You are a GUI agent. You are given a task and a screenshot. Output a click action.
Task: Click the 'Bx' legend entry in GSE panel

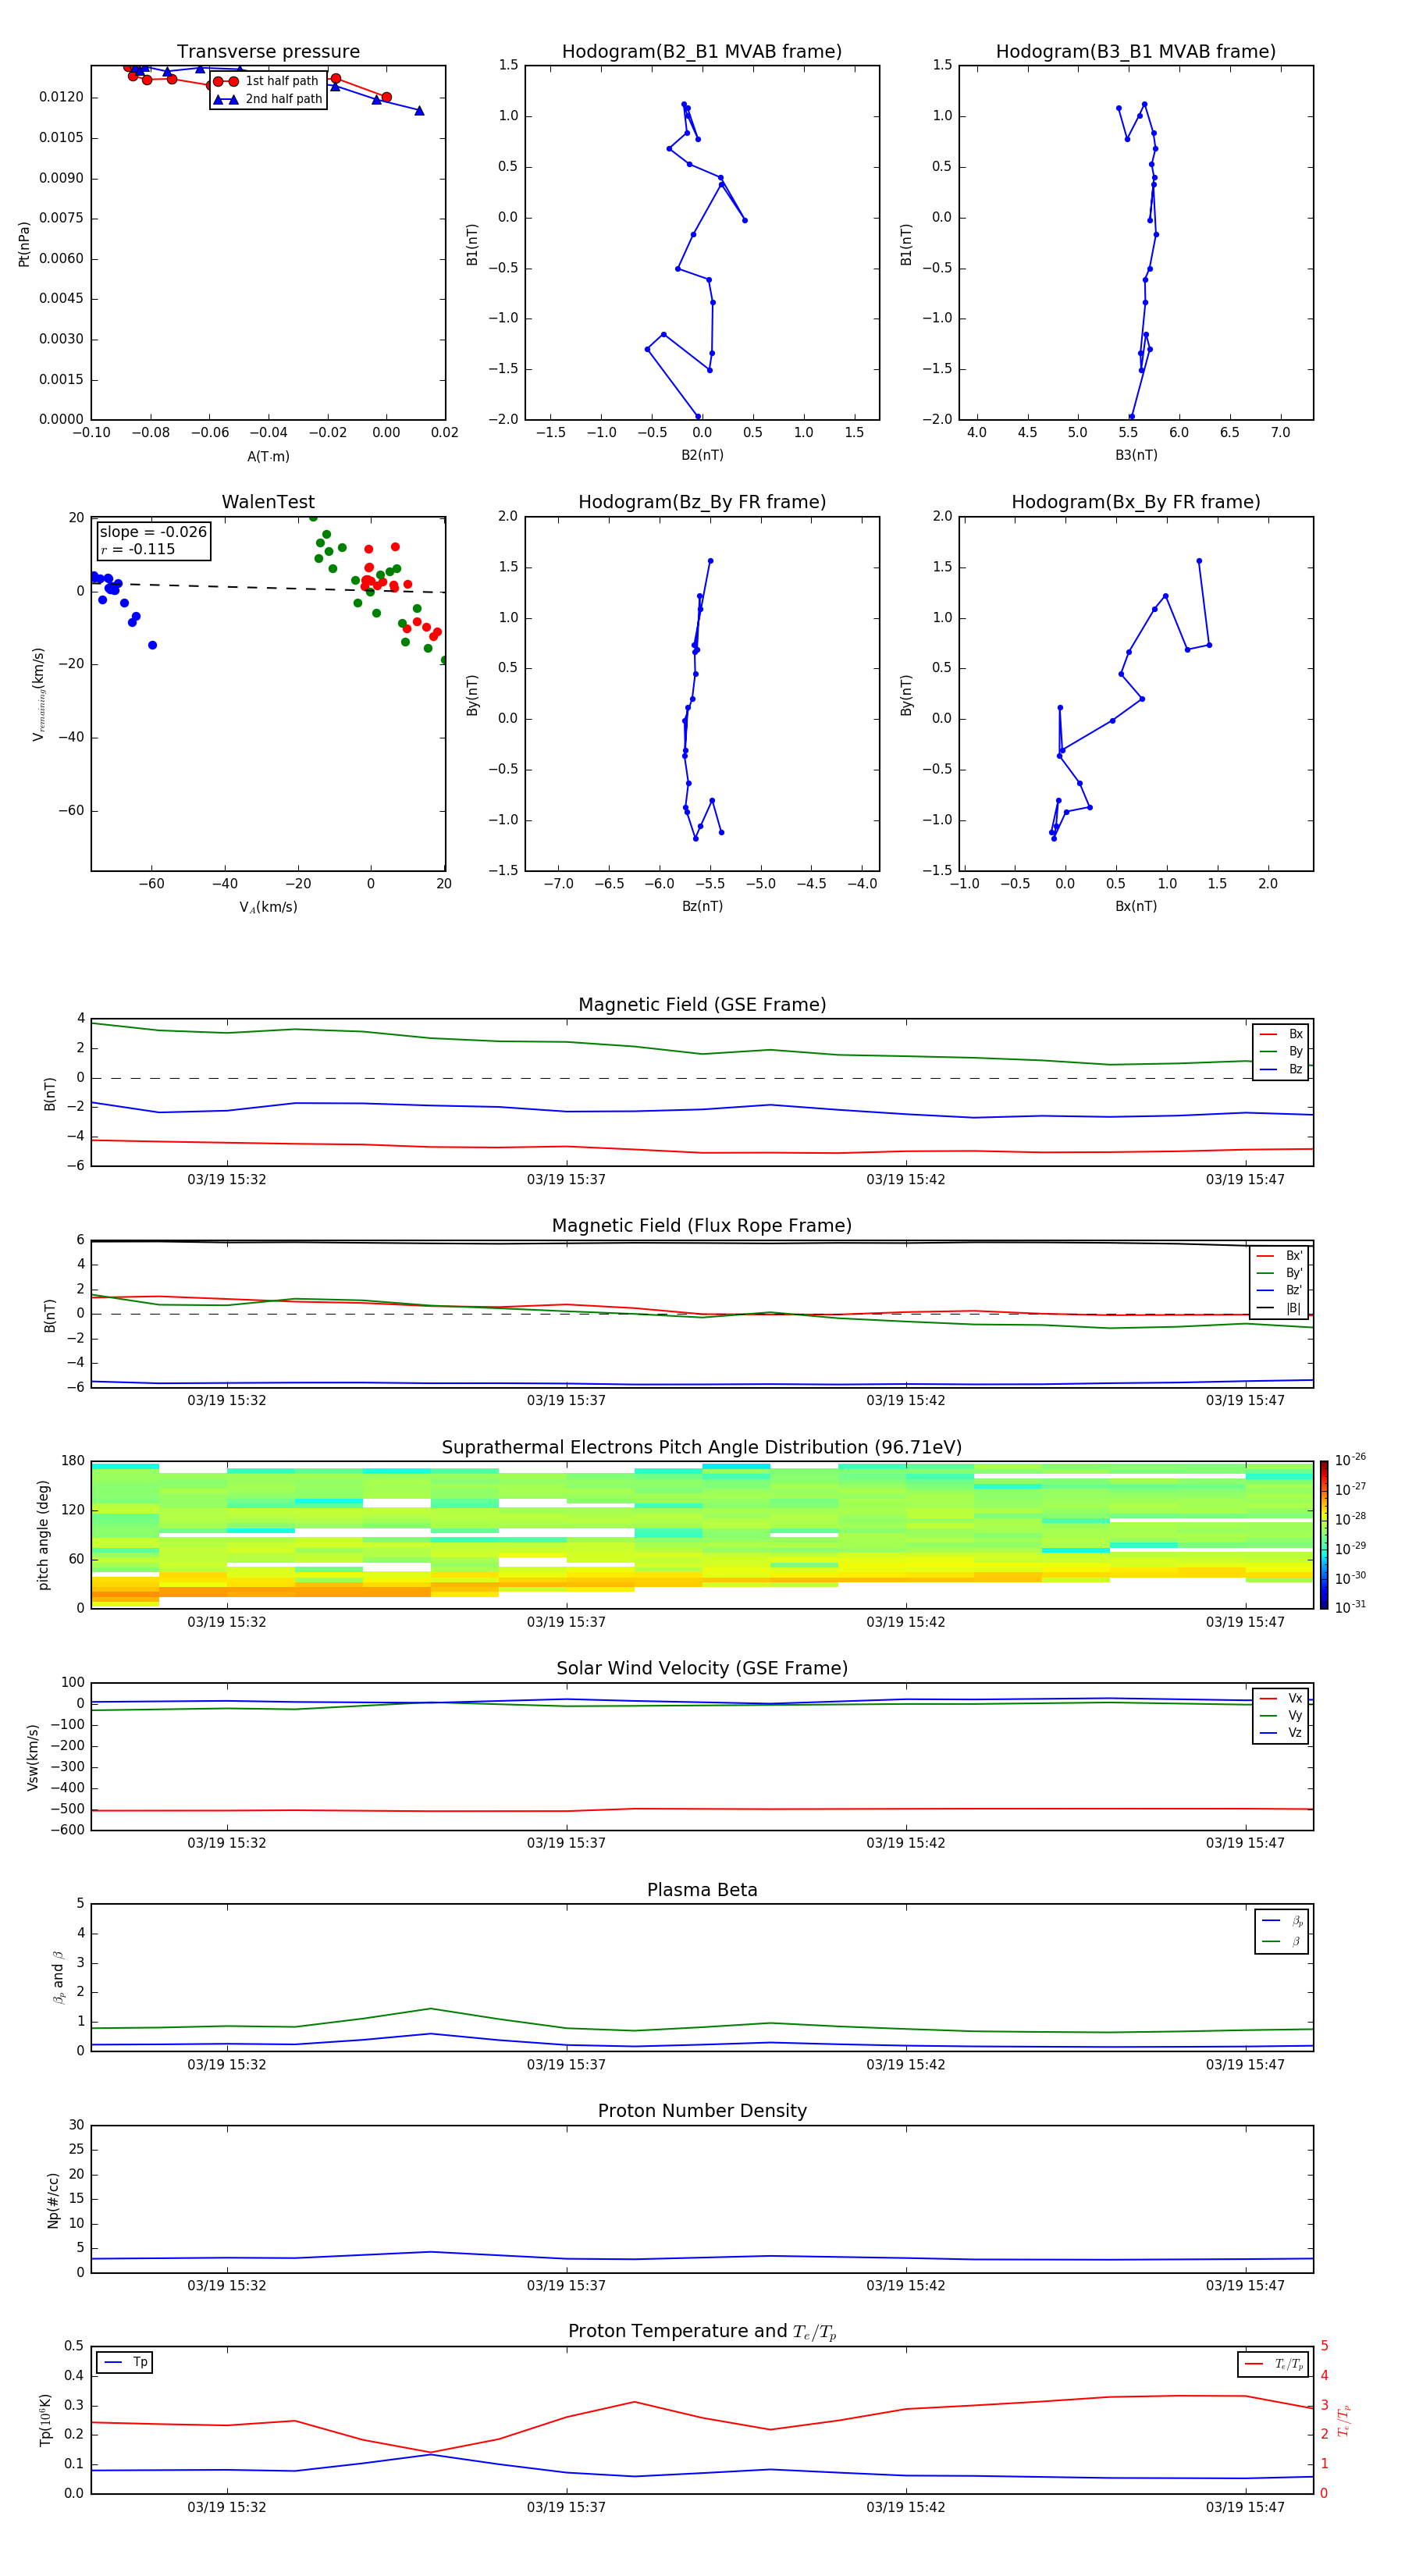(1281, 1034)
